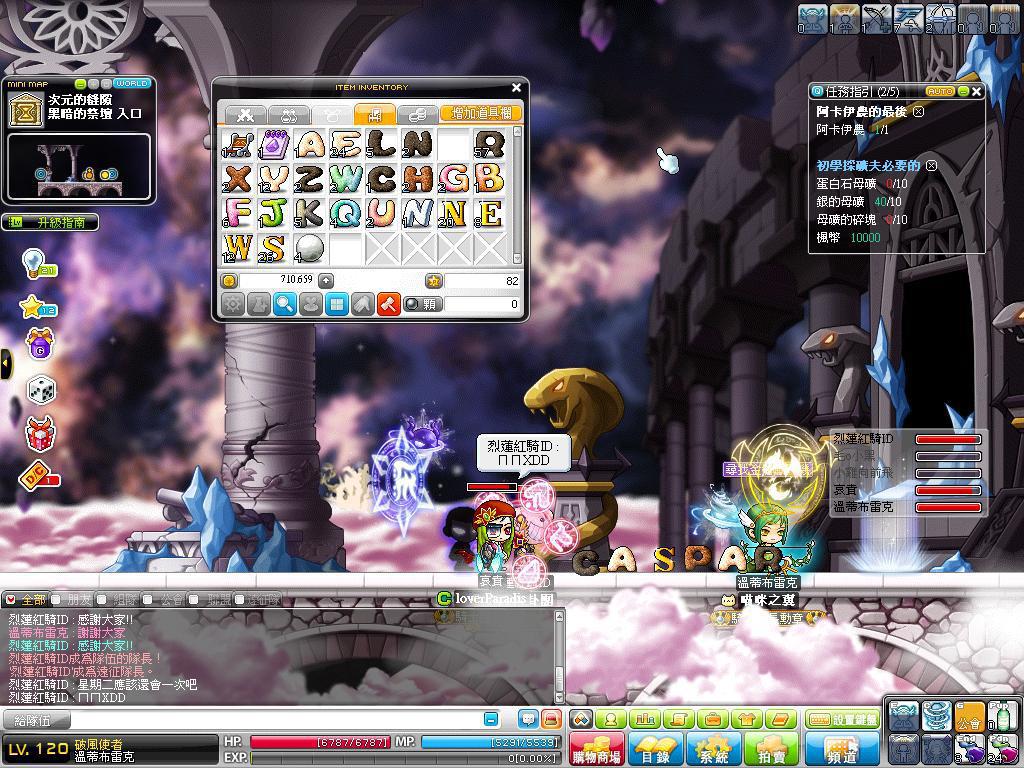Toggle the AUTO button in quest guide
The width and height of the screenshot is (1024, 768).
coord(940,91)
